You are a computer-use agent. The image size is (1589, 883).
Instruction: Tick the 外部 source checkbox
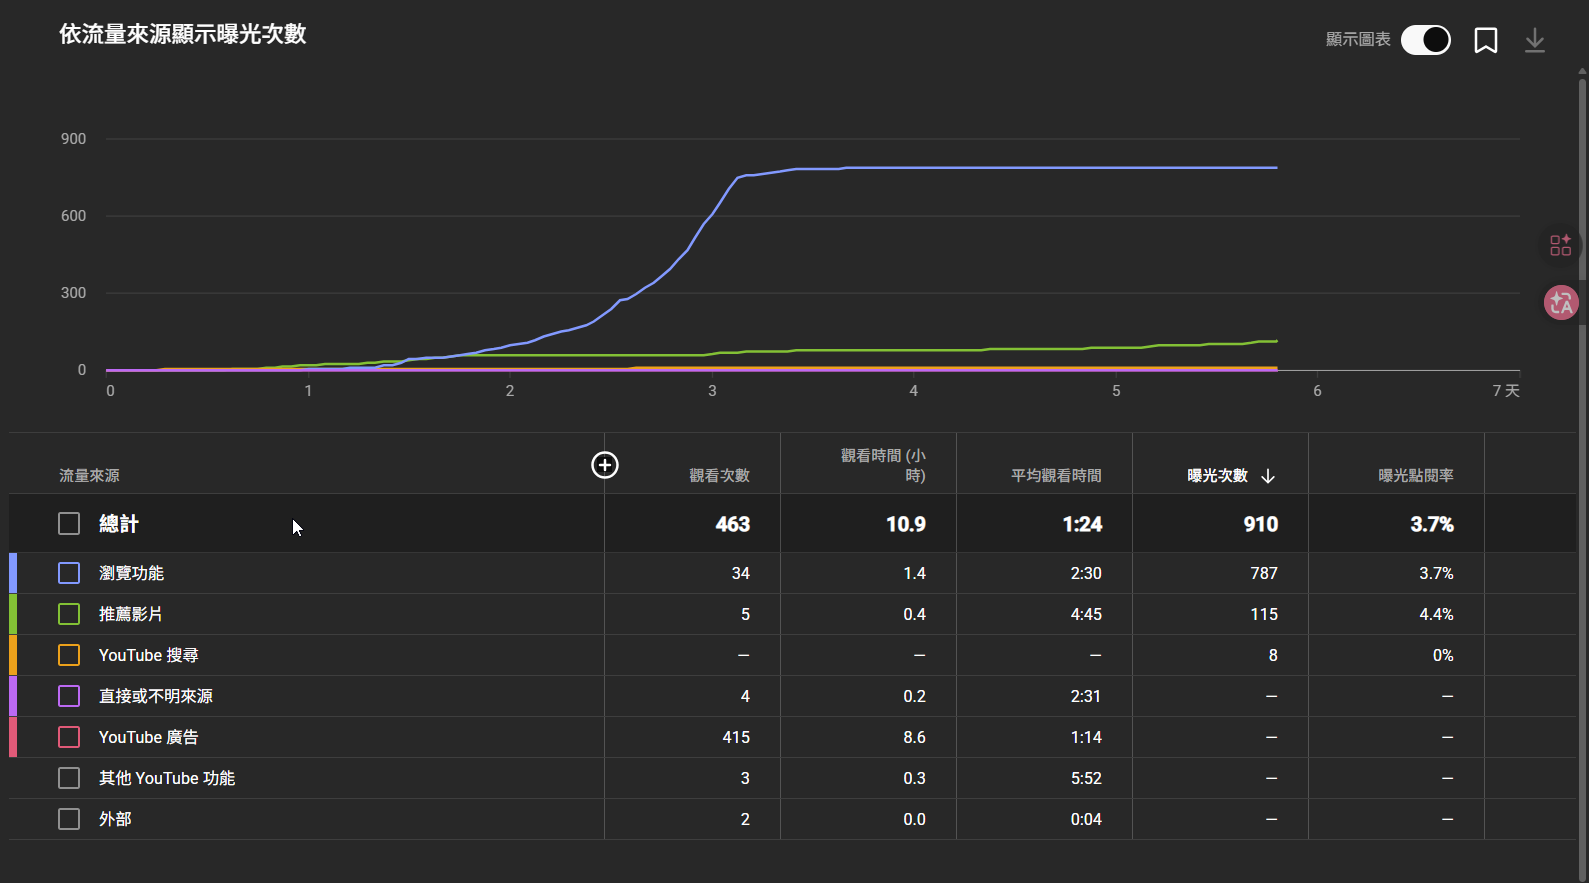coord(69,819)
